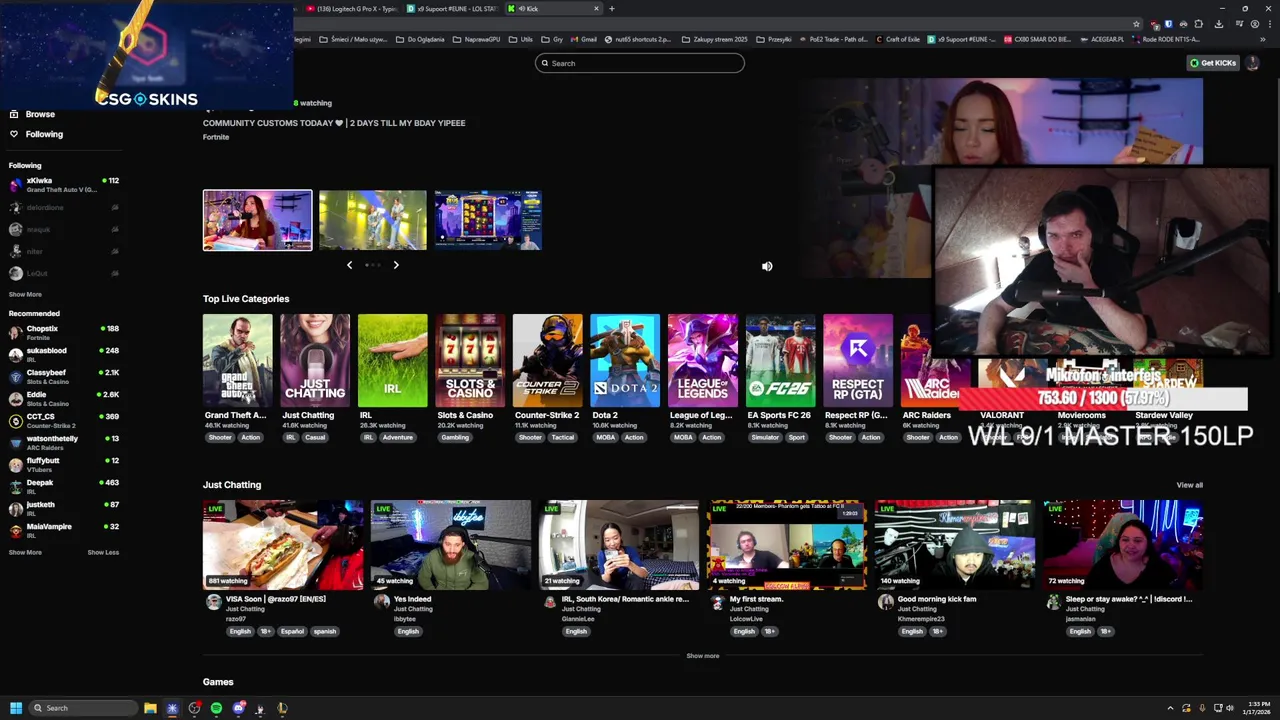Click the Windows taskbar Search box
Screen dimensions: 1280x720
click(83, 708)
